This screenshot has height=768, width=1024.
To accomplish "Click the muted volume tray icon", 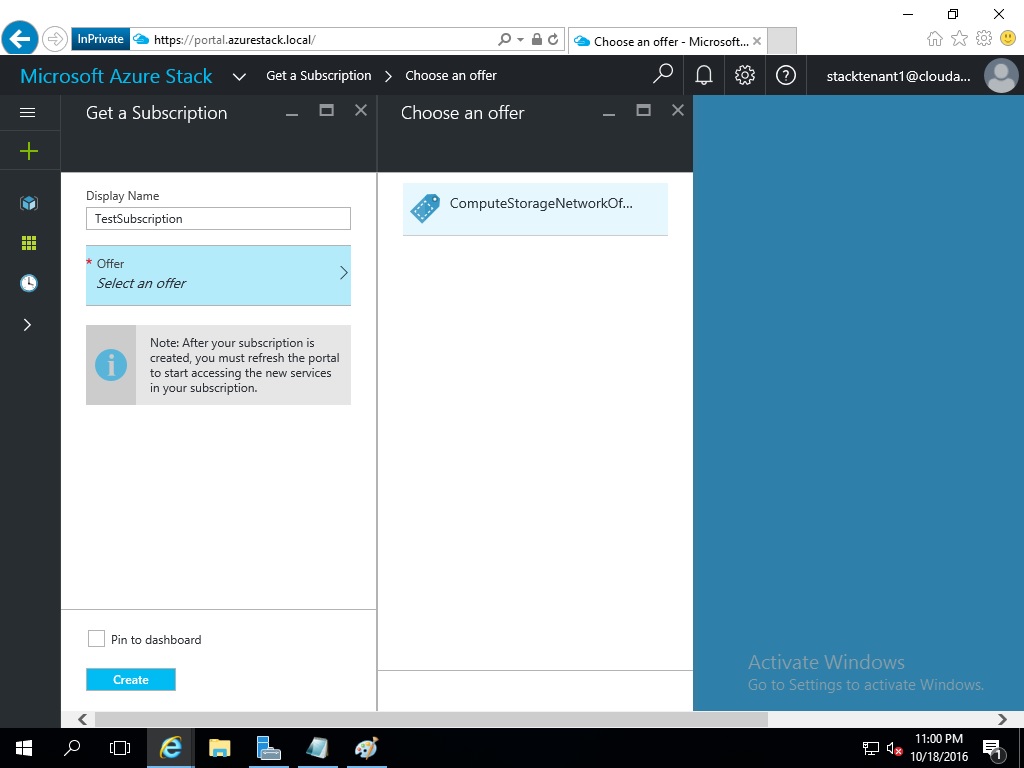I will (x=894, y=748).
